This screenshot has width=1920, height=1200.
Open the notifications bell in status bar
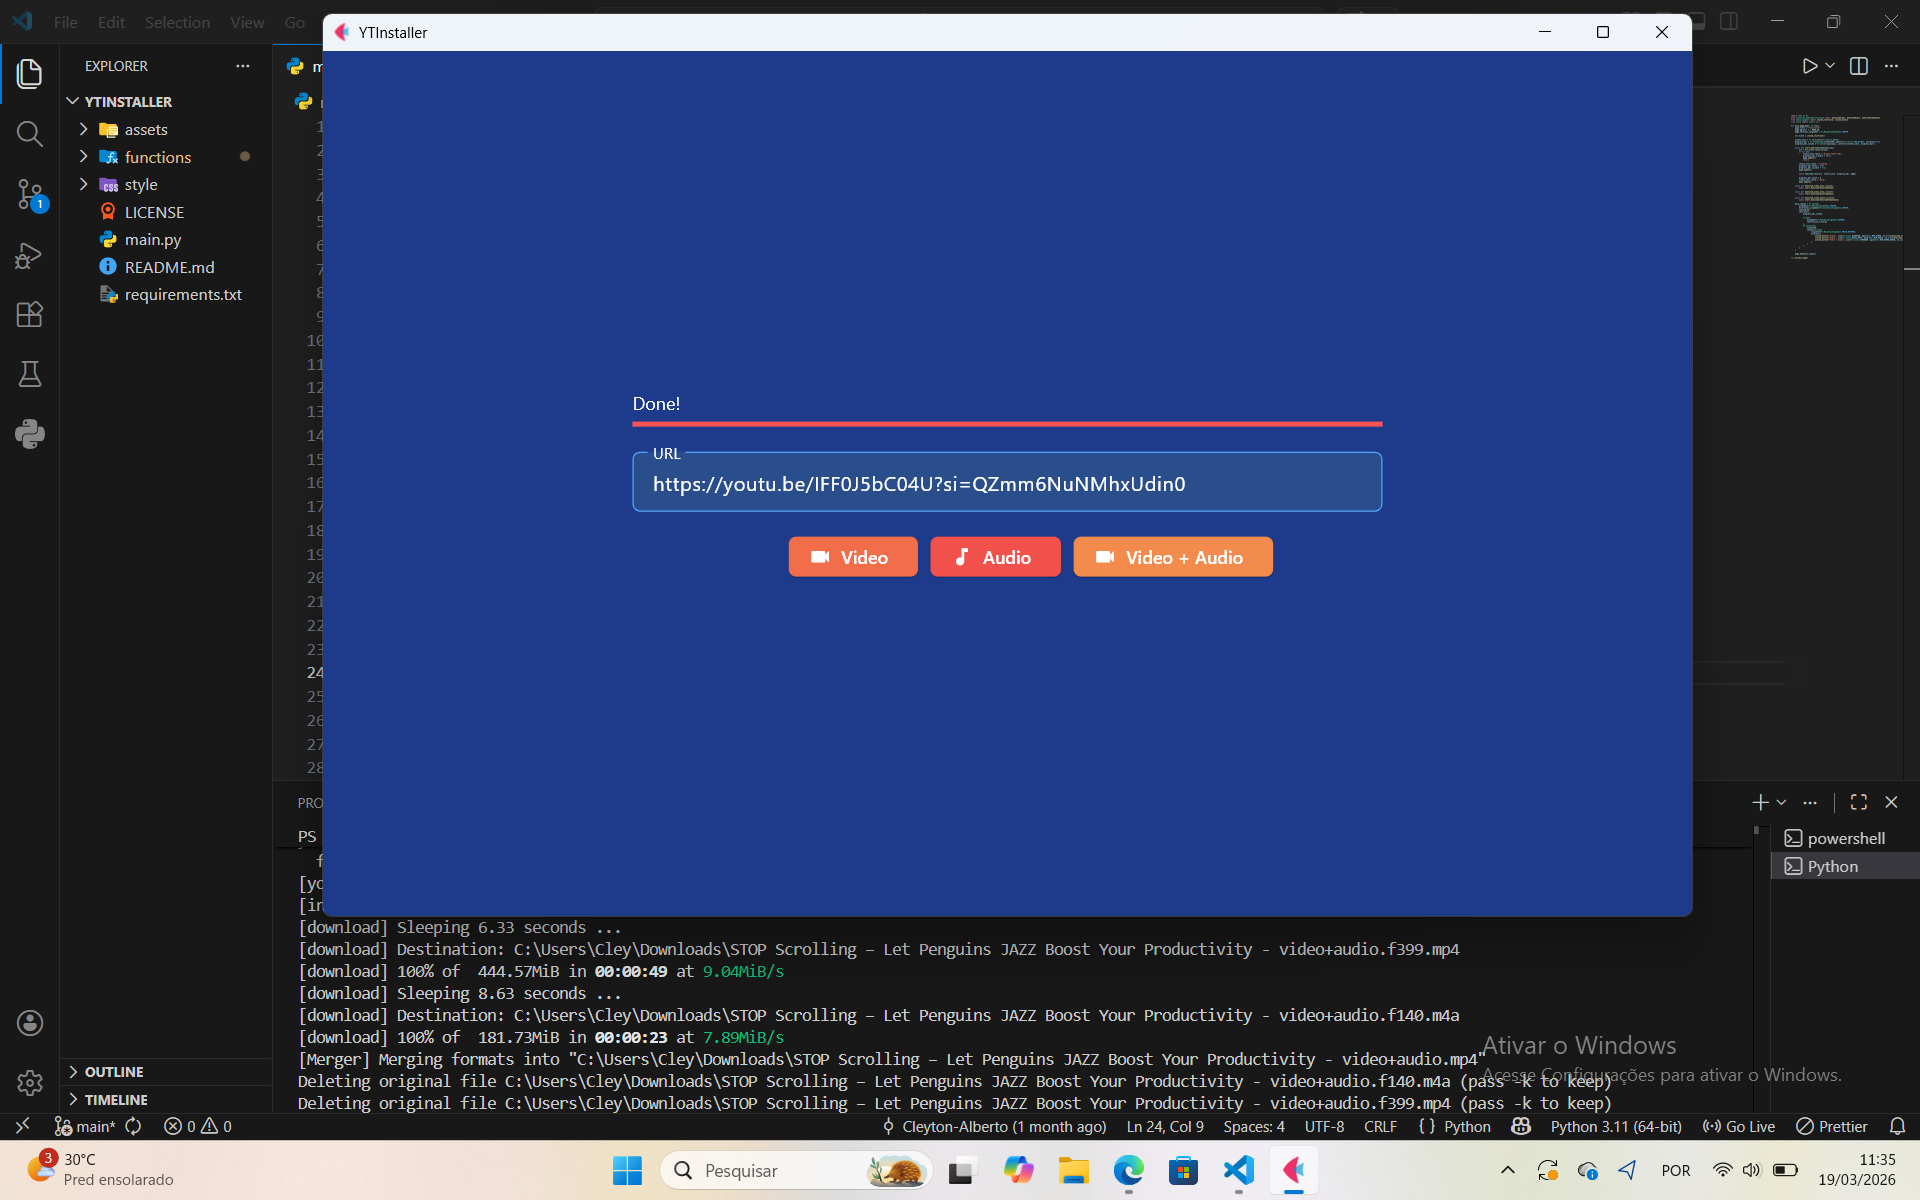[x=1897, y=1126]
